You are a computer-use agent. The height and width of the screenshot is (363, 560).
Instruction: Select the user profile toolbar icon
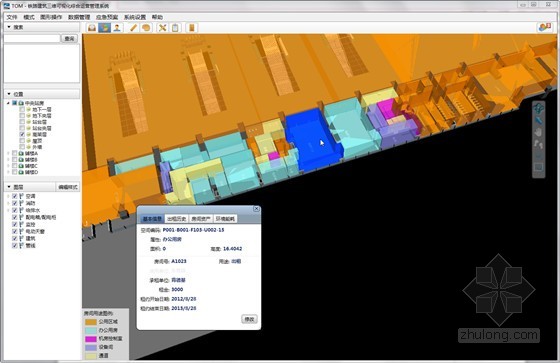point(117,28)
